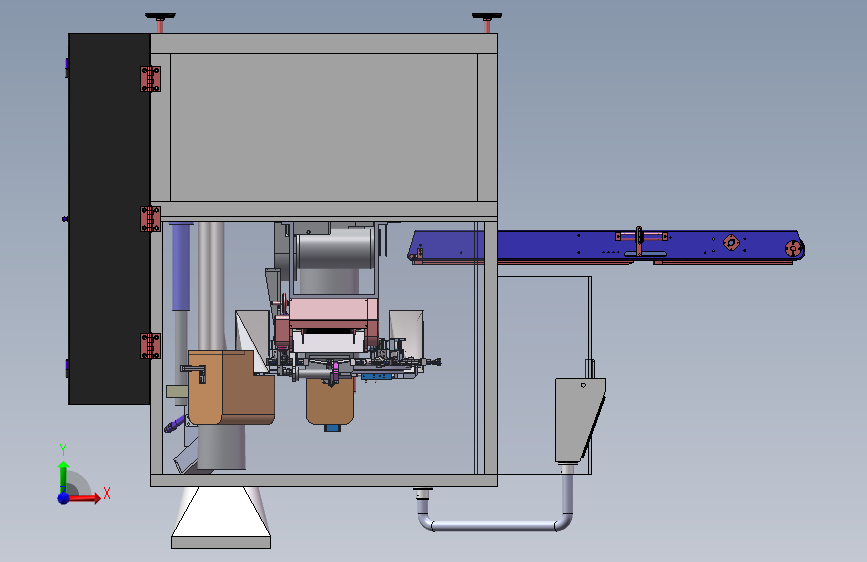Select the right leveling foot on top
Viewport: 867px width, 562px height.
pos(487,21)
